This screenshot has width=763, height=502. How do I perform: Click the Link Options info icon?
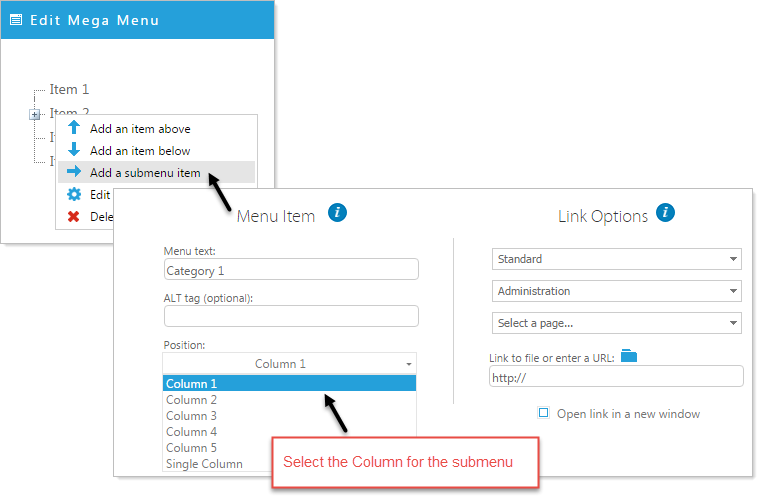click(x=665, y=213)
